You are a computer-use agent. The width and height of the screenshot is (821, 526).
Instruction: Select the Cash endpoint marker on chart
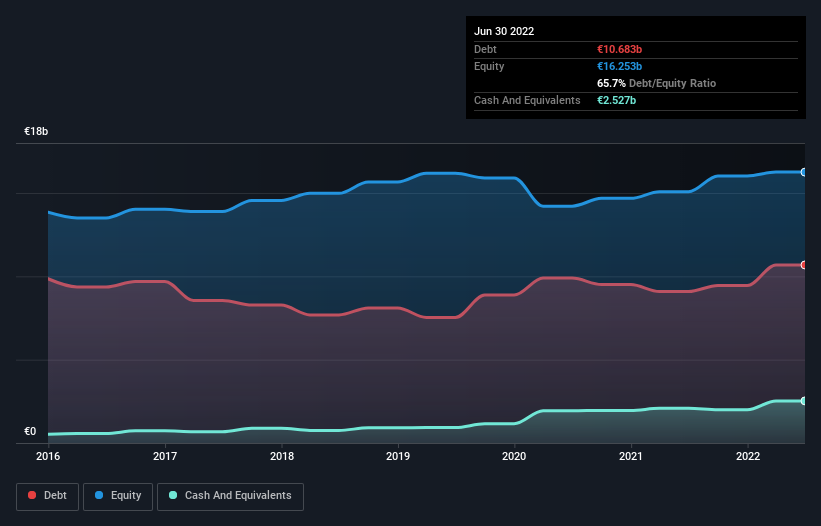(x=804, y=401)
